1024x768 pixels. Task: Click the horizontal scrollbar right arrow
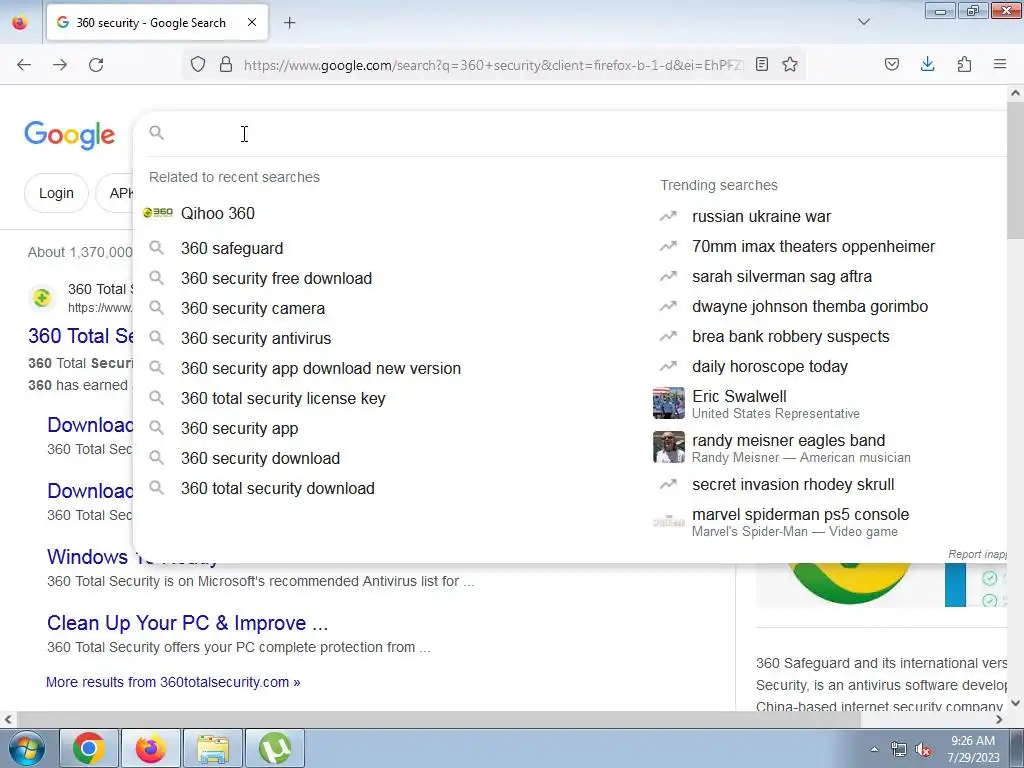click(999, 719)
